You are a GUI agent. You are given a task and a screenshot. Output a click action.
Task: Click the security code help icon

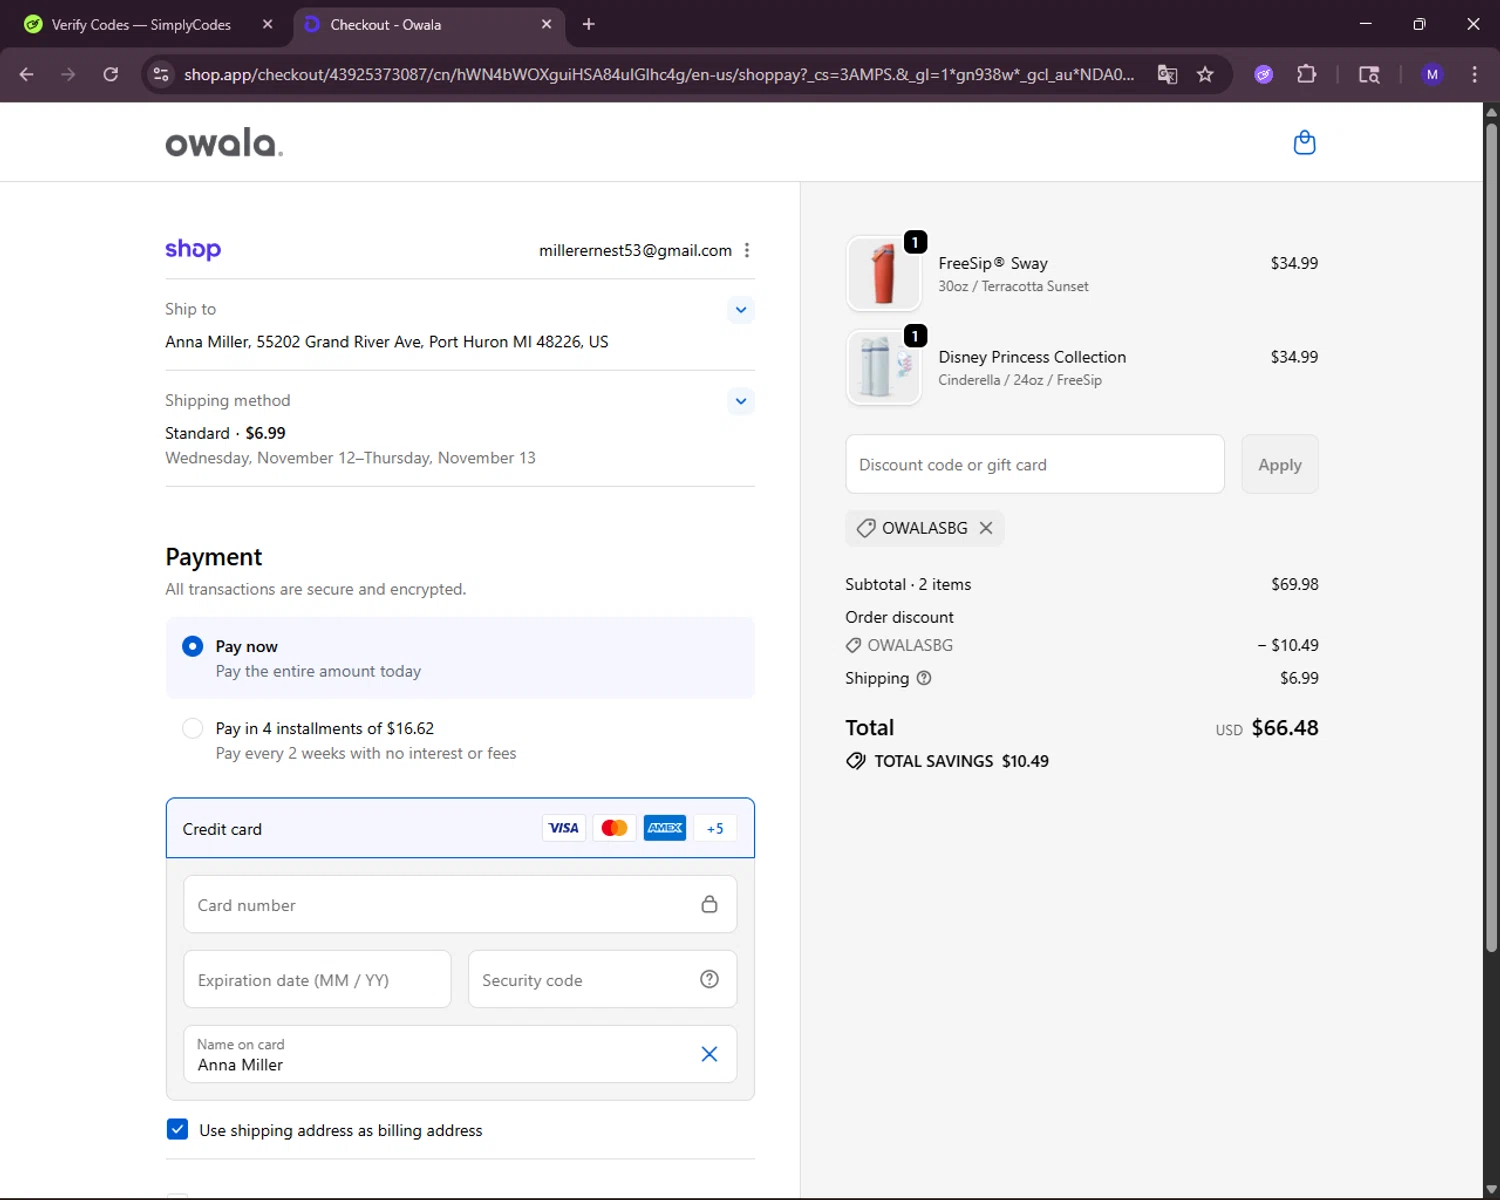pos(709,980)
